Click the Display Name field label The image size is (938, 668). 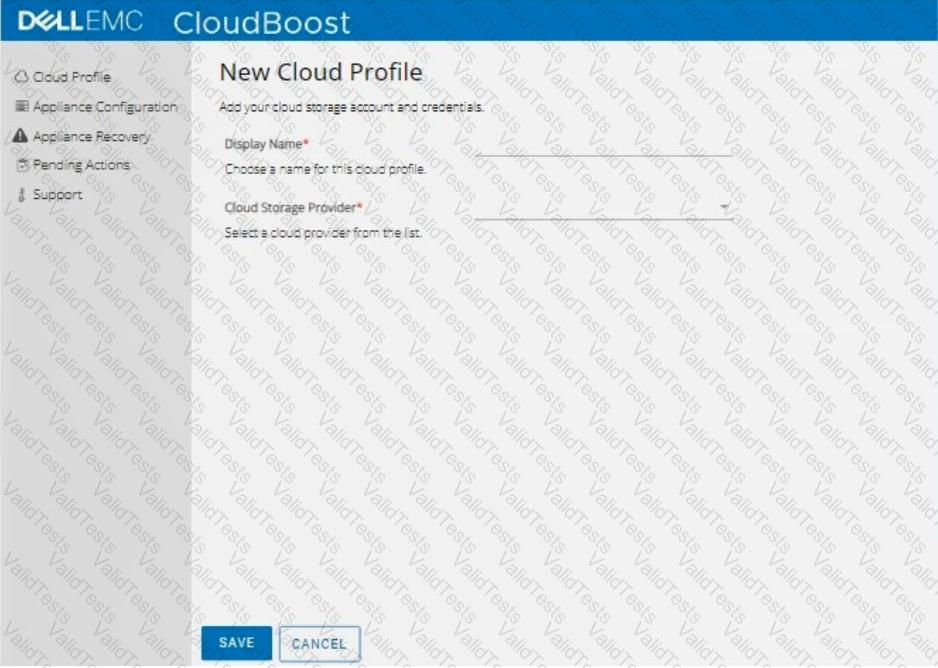[265, 145]
